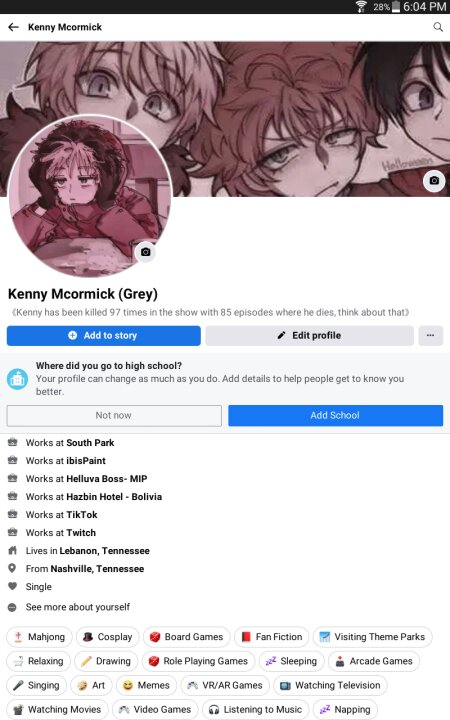Select the Fan Fiction hobby chip

272,637
